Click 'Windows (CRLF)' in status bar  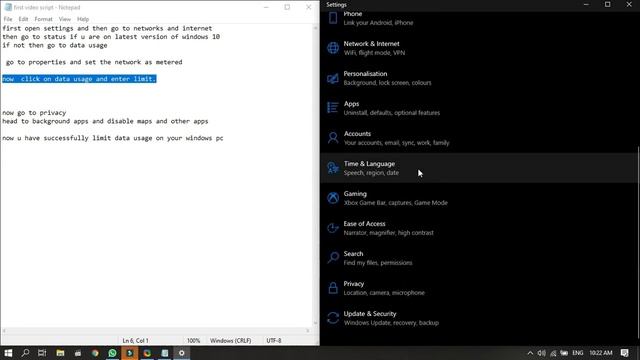(231, 340)
